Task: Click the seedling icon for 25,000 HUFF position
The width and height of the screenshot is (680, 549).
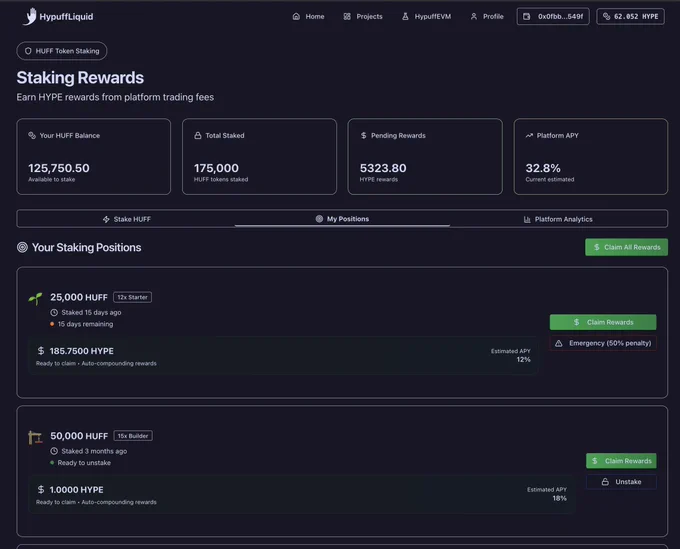Action: click(35, 298)
